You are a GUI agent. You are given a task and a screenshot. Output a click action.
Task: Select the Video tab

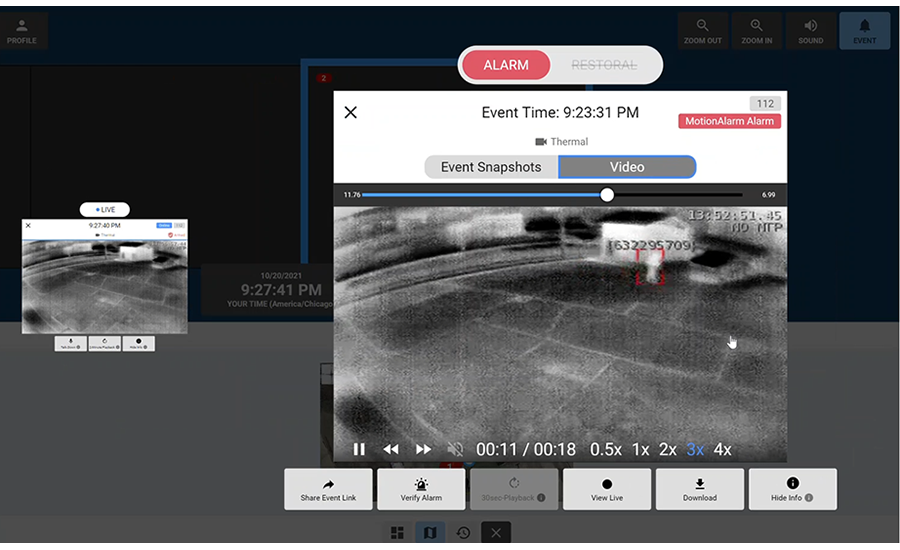click(x=627, y=167)
